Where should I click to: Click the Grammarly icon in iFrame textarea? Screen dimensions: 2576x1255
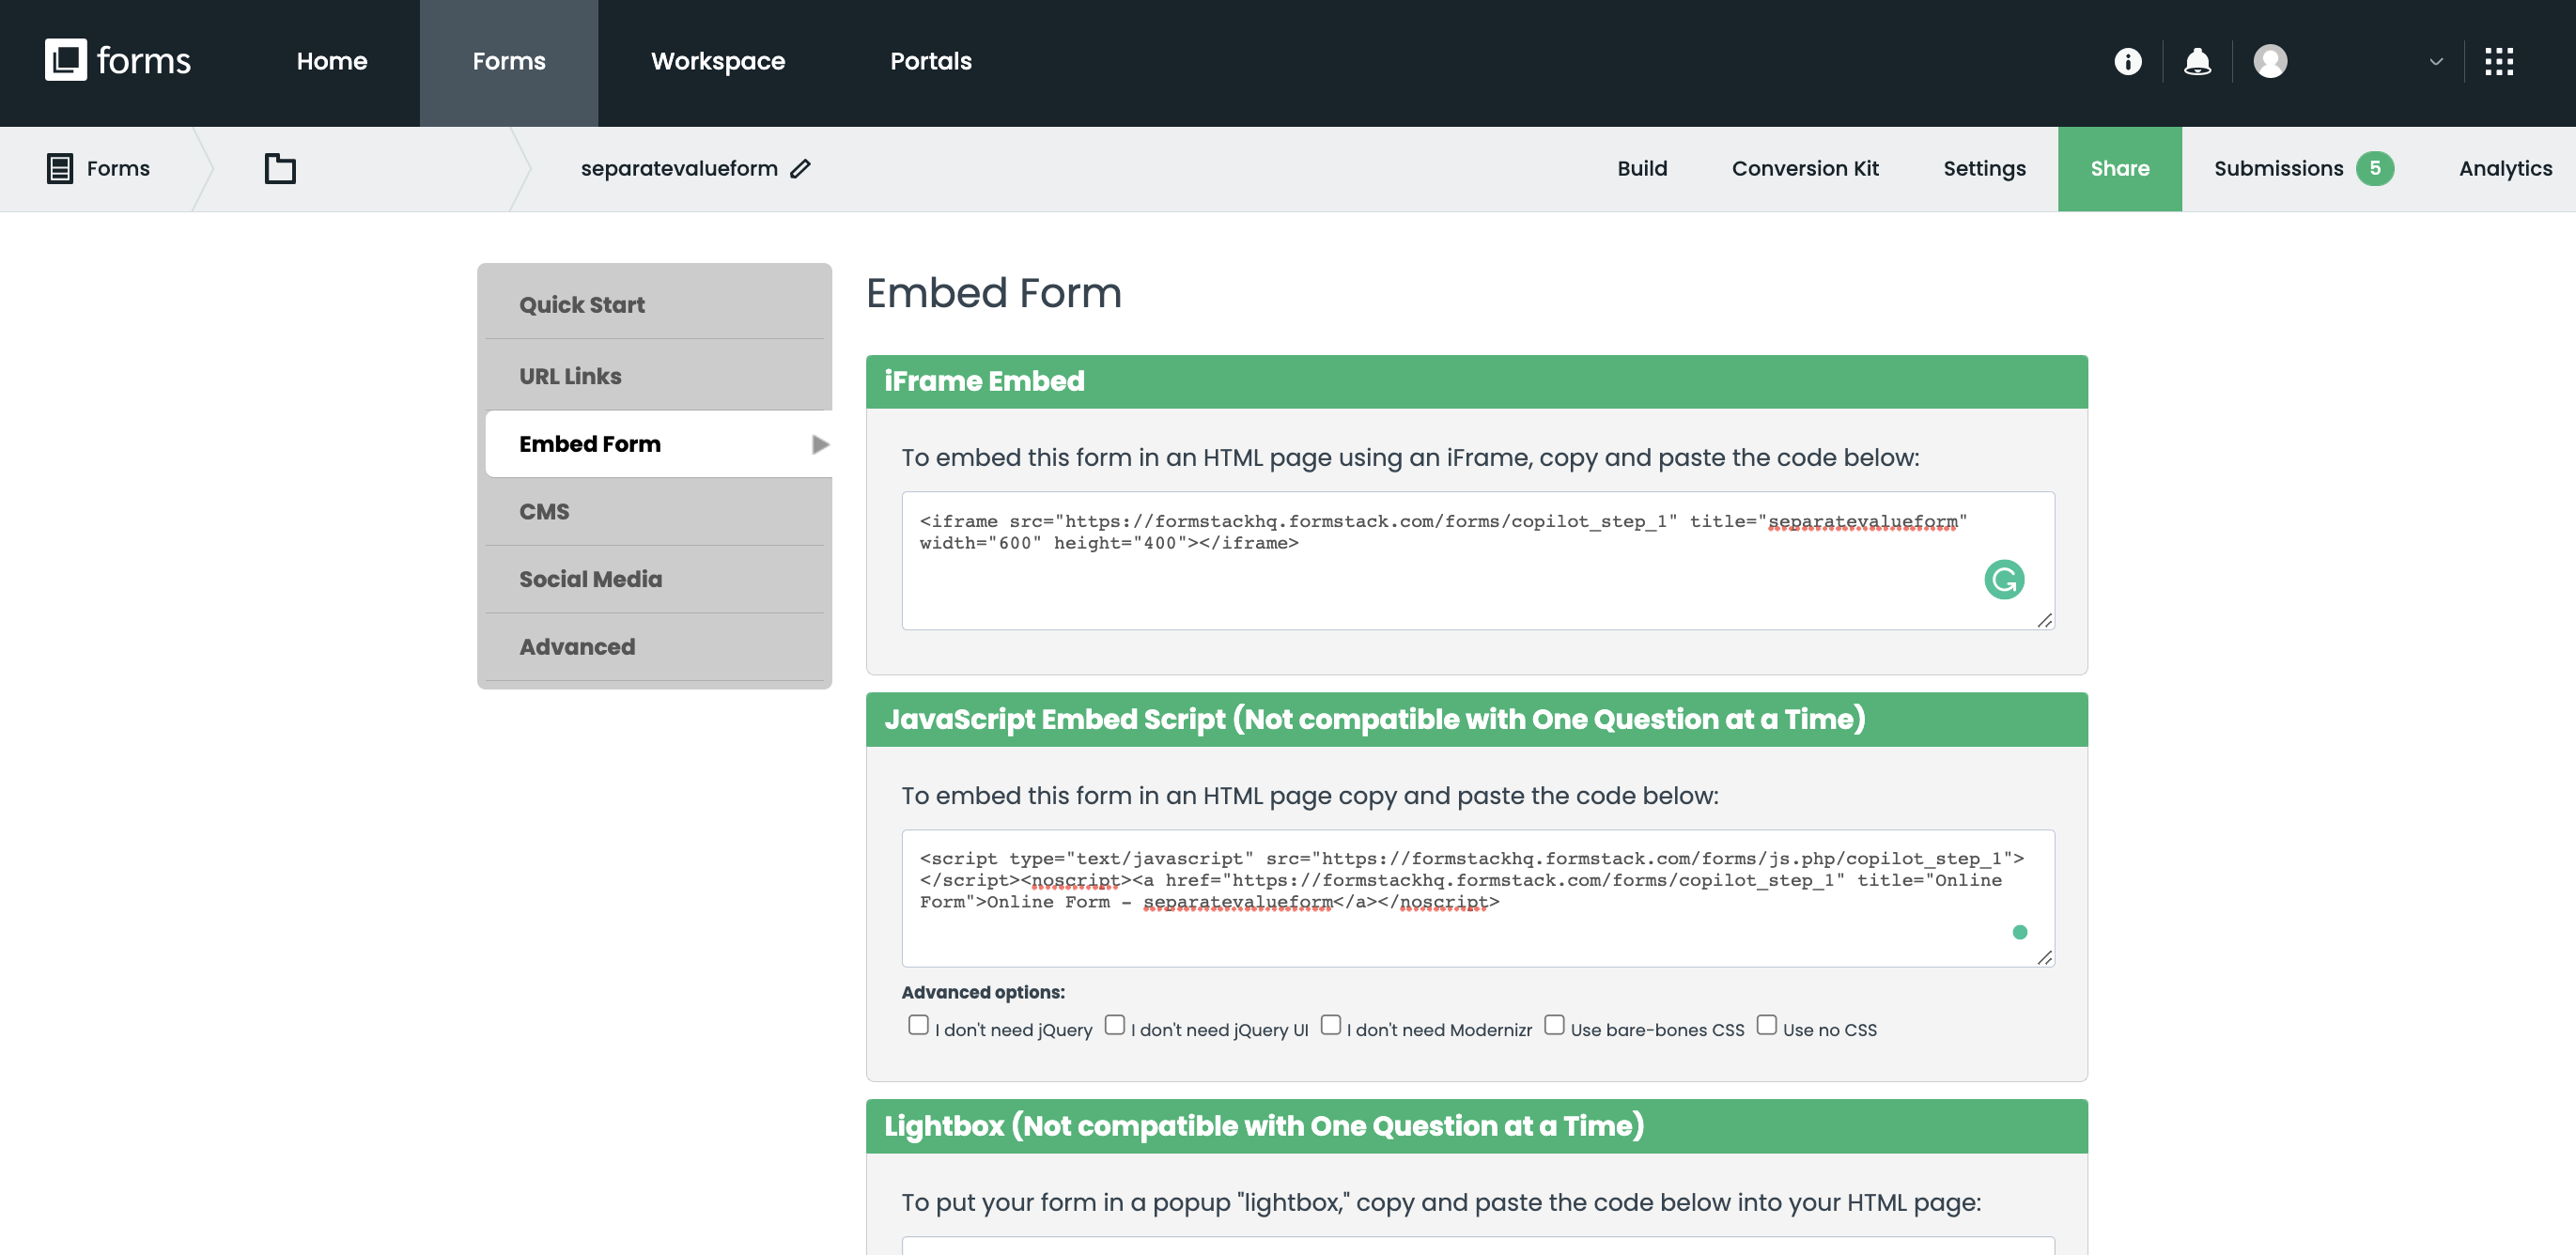point(2004,579)
